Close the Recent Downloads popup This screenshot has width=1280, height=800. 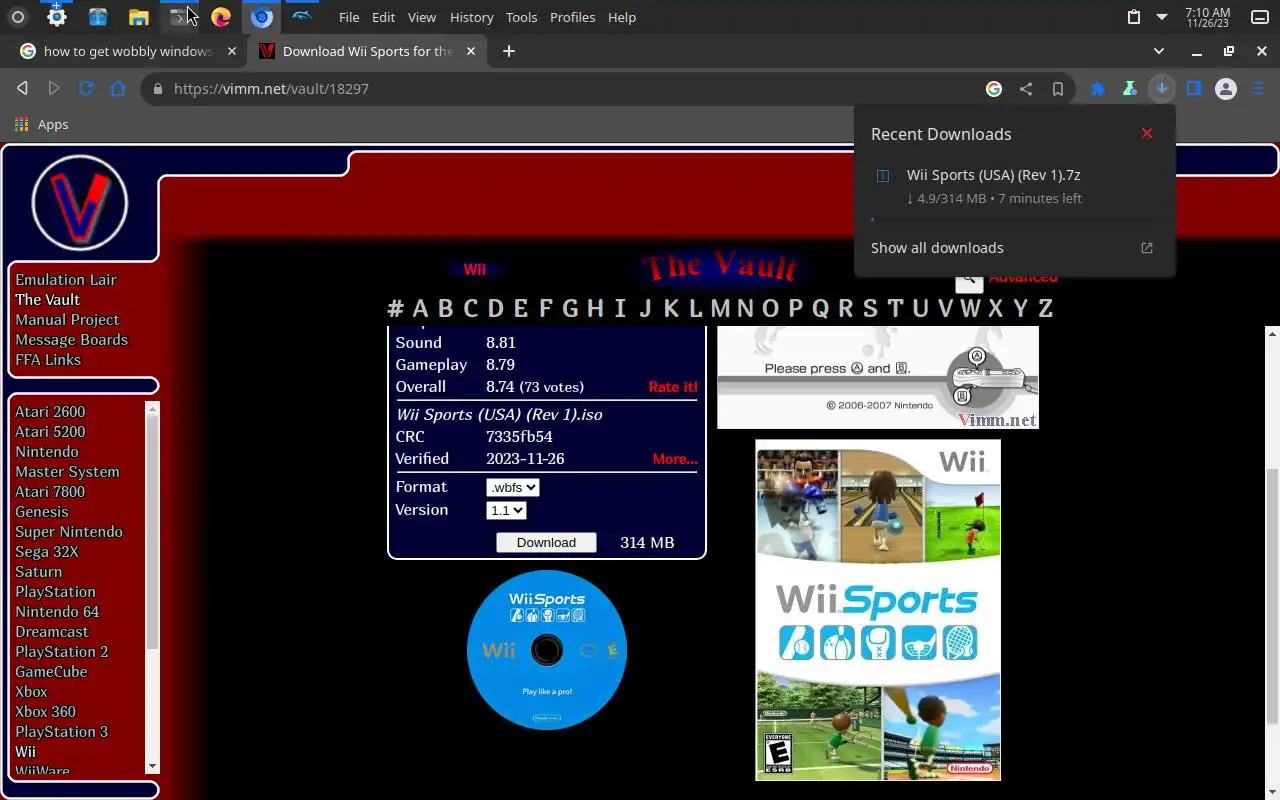1147,133
